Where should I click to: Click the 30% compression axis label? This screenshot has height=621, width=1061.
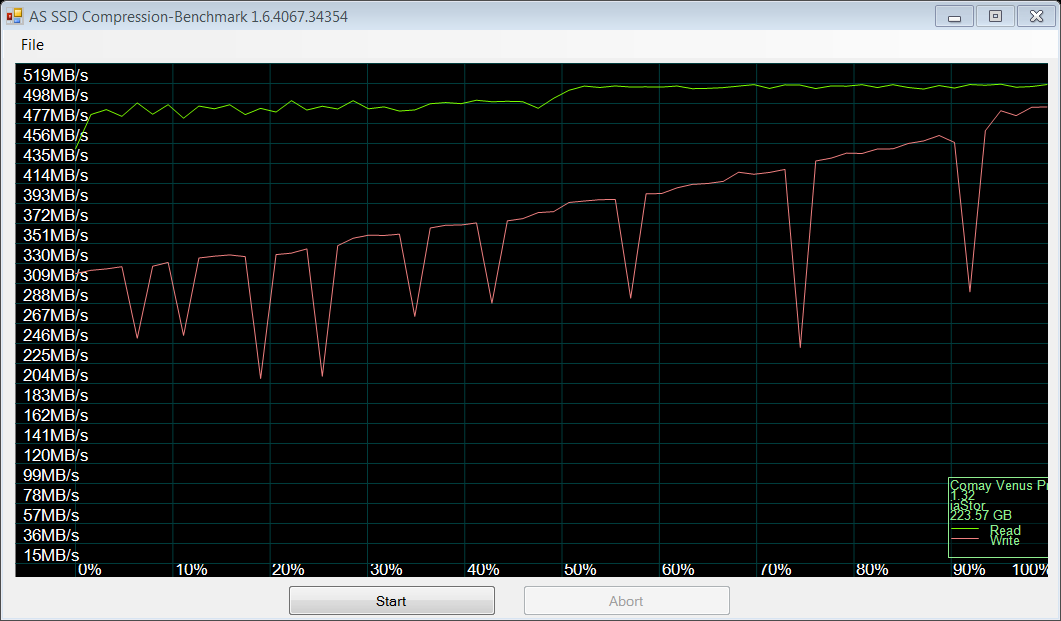click(386, 570)
